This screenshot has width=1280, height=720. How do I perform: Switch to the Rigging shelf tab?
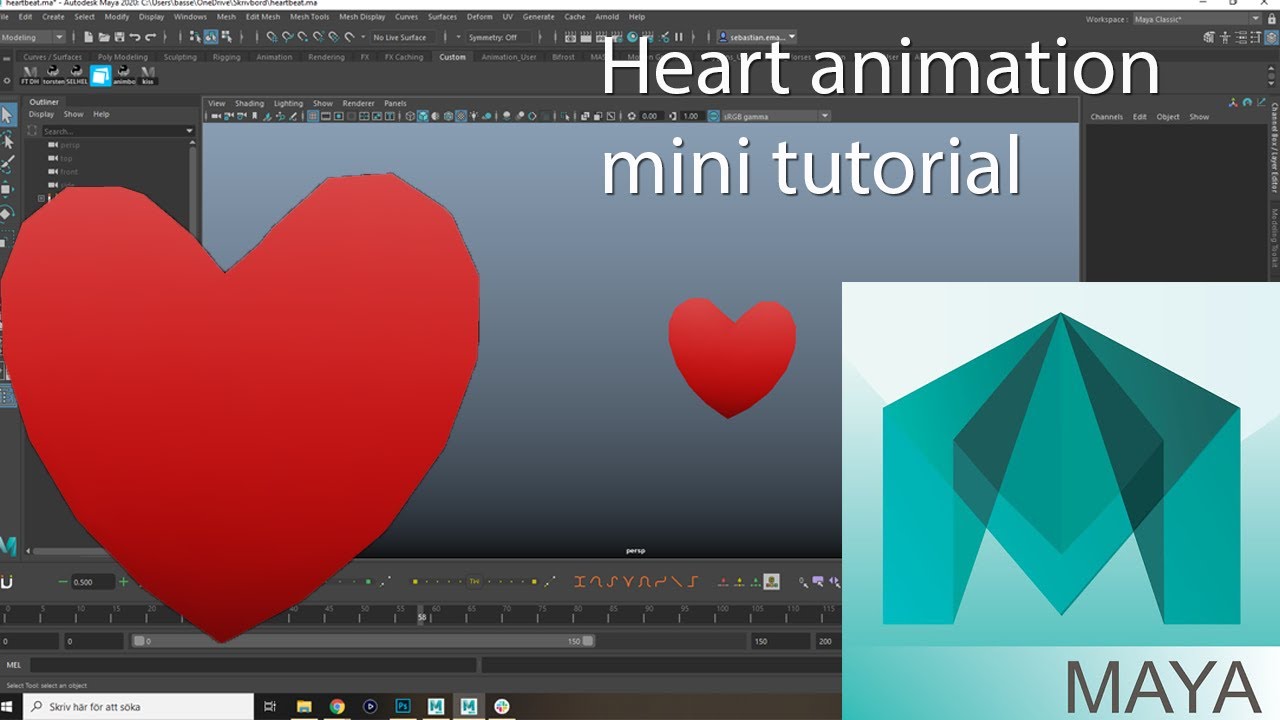coord(226,57)
